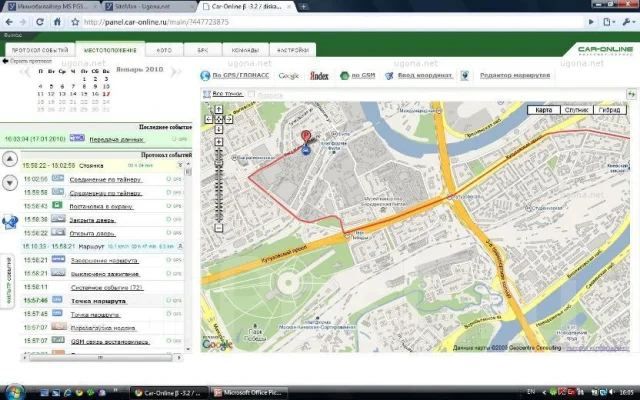The height and width of the screenshot is (400, 640).
Task: Select the Карта map type
Action: pyautogui.click(x=544, y=110)
